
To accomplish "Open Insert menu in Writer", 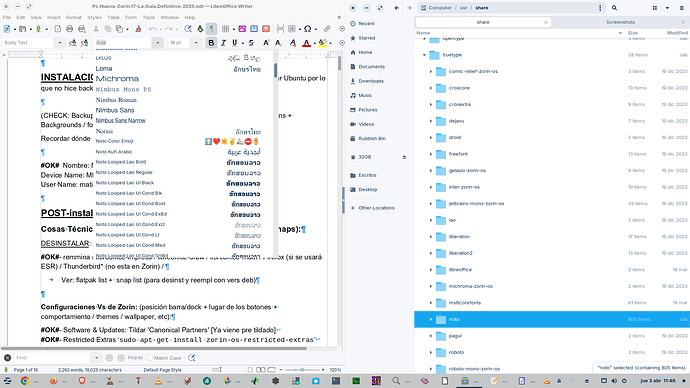I will pyautogui.click(x=54, y=17).
